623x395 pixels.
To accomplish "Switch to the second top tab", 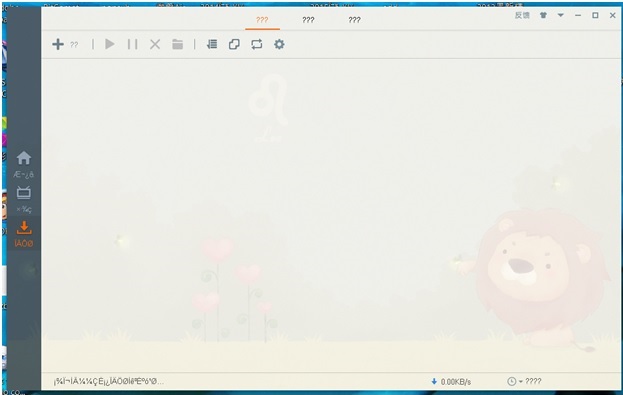I will tap(308, 20).
